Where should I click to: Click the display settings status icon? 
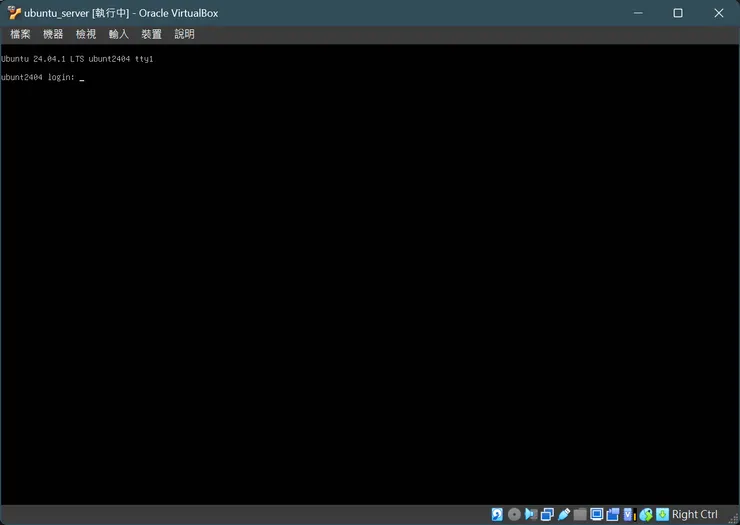[597, 514]
